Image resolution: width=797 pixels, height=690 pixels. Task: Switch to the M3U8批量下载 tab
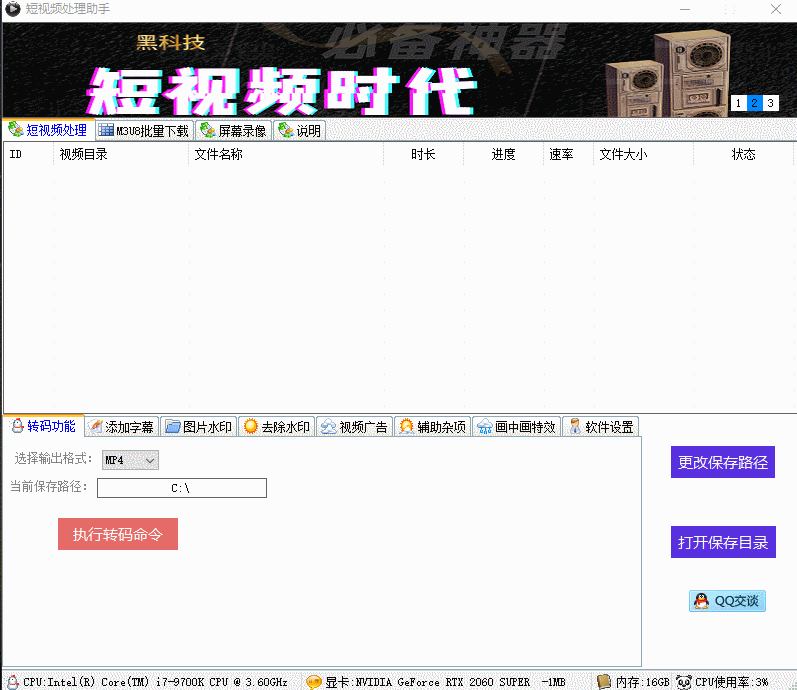(144, 130)
